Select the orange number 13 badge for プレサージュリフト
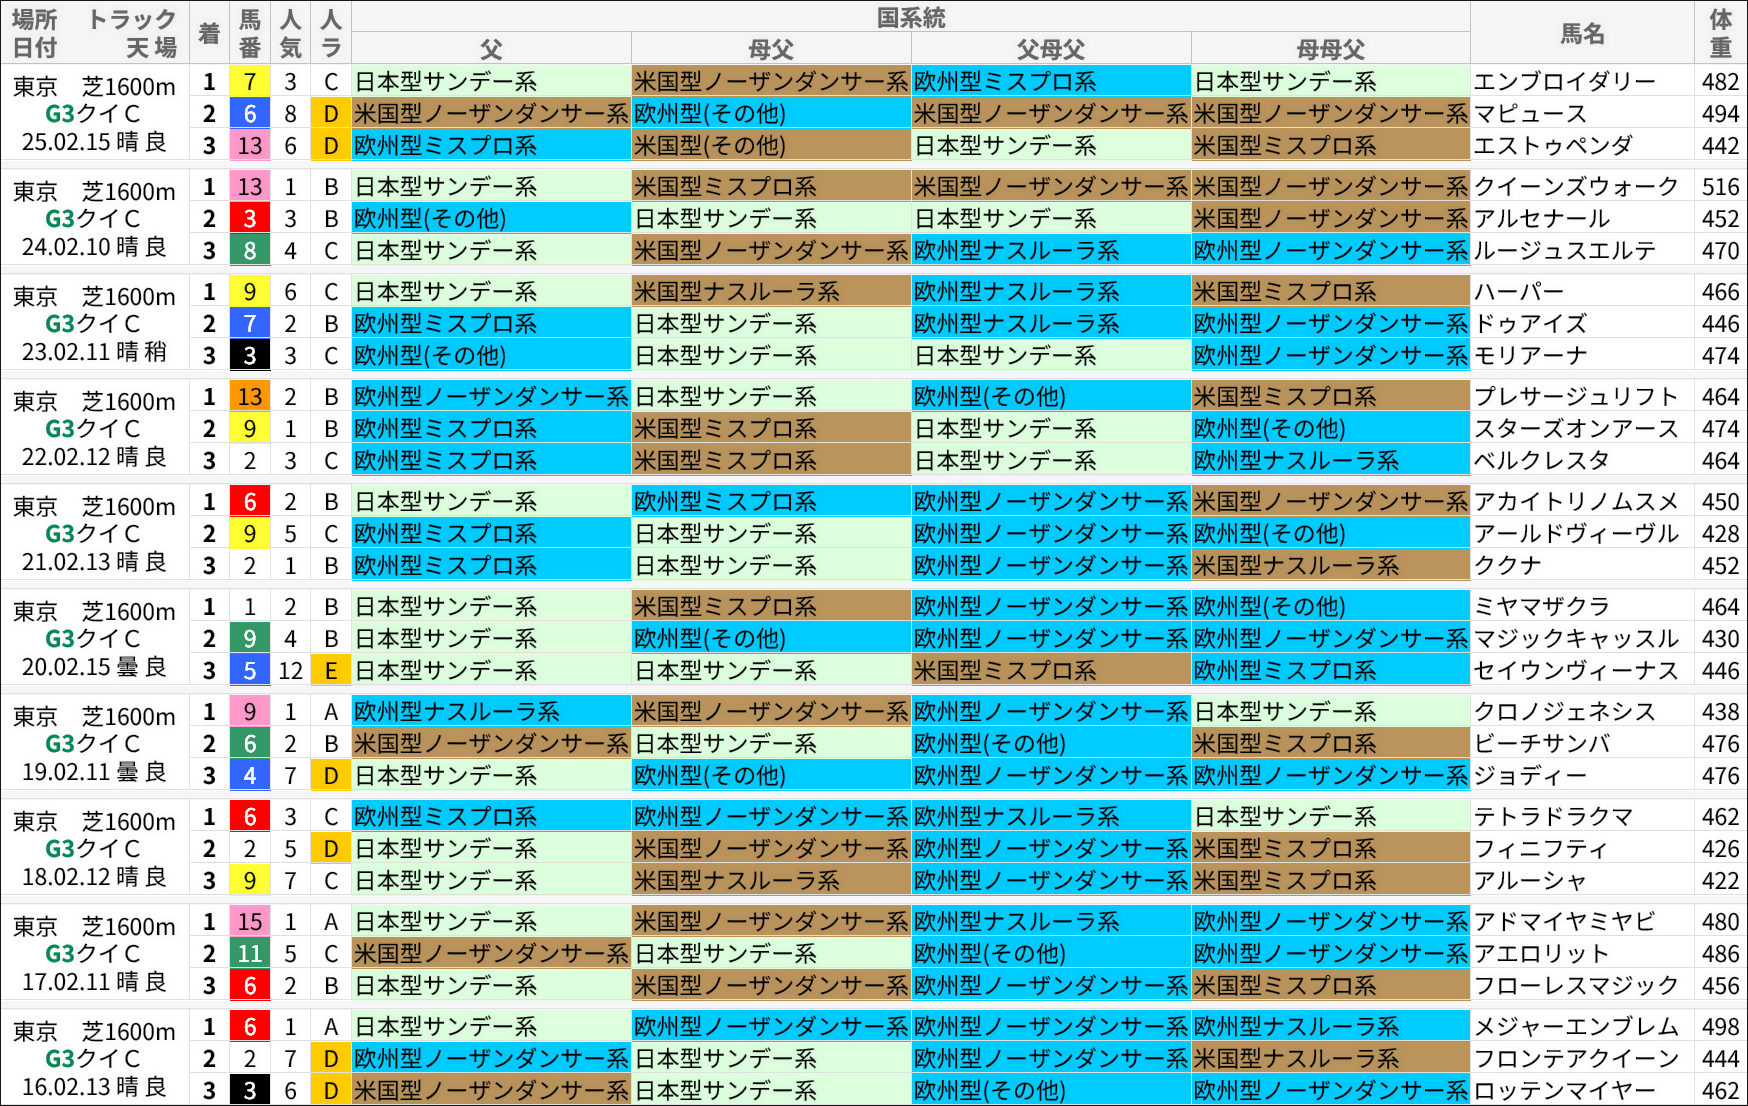 click(x=248, y=396)
